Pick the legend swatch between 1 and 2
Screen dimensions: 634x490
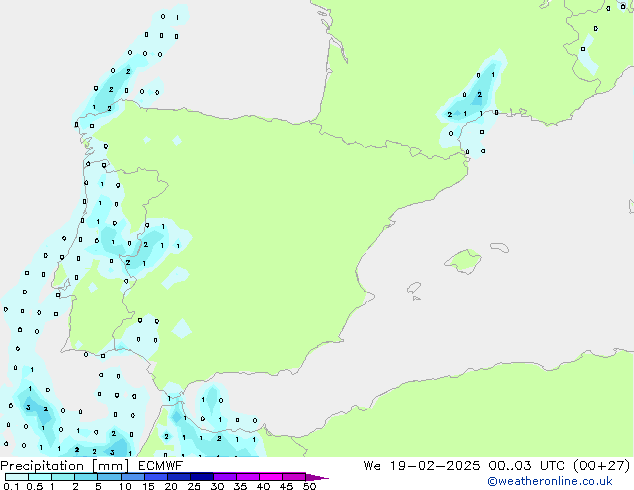pos(63,477)
